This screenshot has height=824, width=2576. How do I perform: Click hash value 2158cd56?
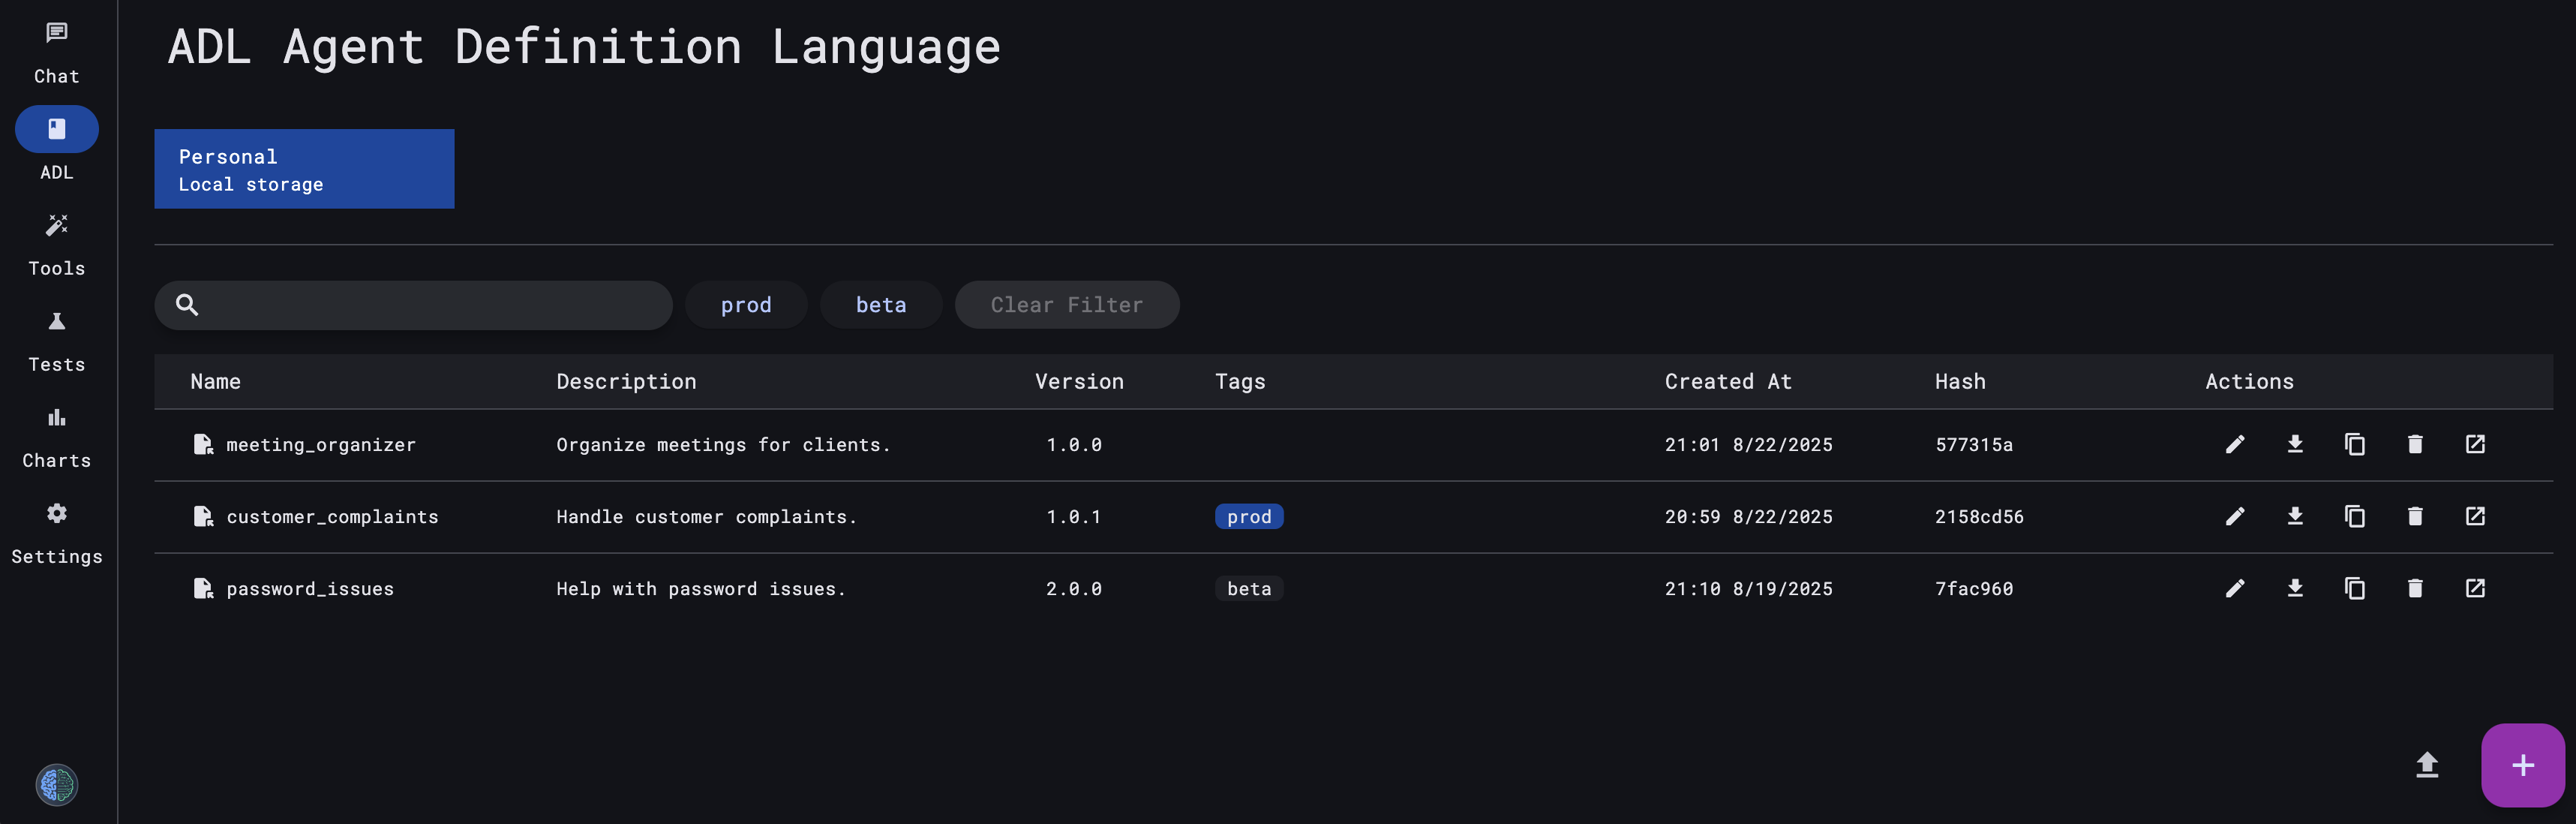[x=1979, y=517]
